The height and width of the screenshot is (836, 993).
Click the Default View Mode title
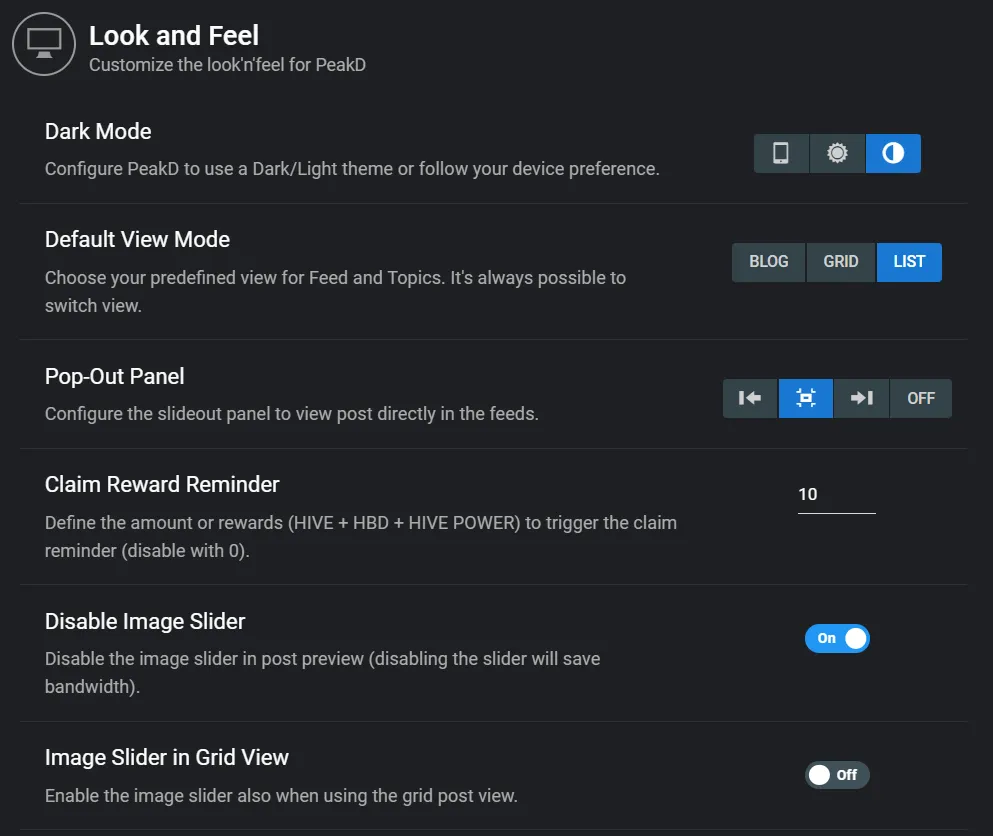pyautogui.click(x=137, y=239)
